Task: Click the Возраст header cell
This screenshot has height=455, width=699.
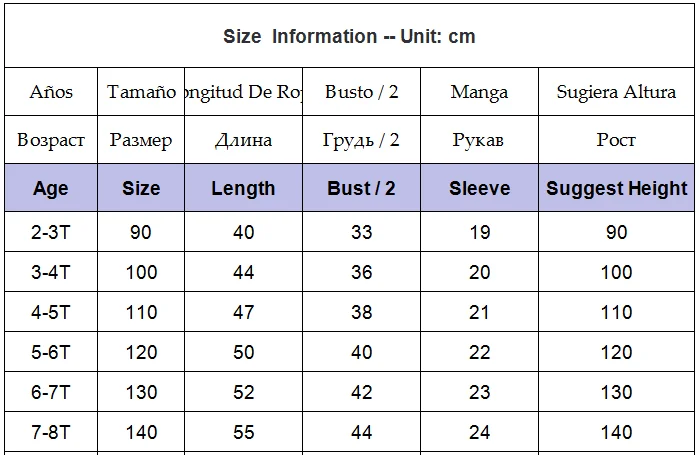Action: click(x=51, y=140)
